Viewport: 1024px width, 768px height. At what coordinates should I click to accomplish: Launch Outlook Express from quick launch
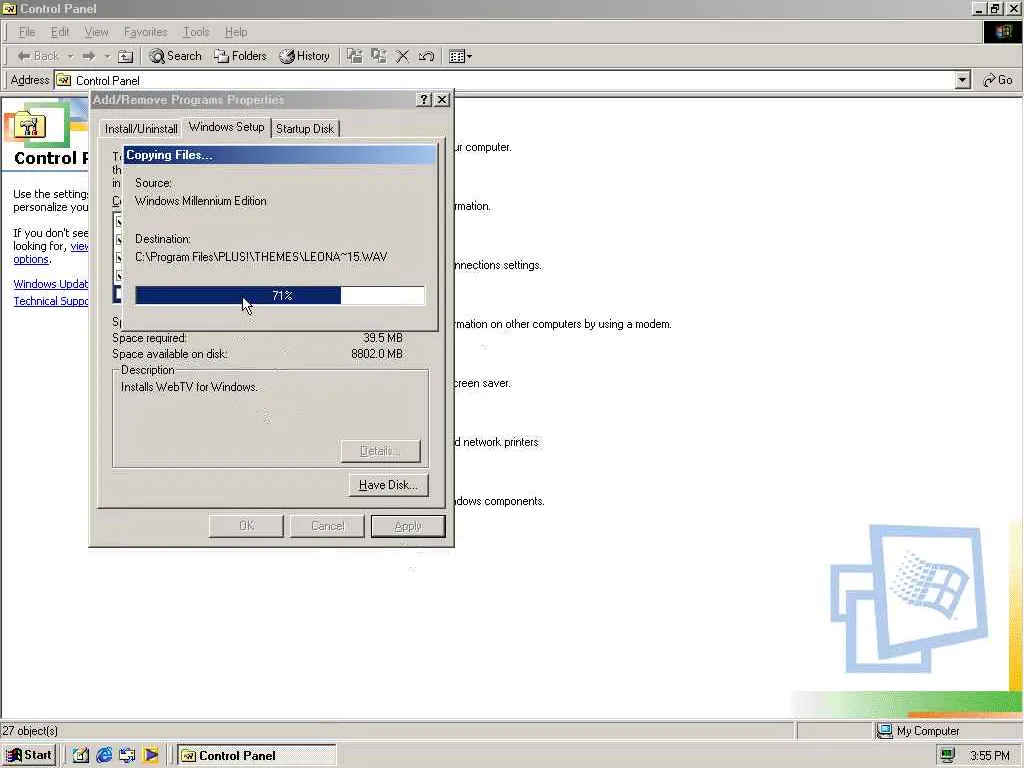(127, 756)
